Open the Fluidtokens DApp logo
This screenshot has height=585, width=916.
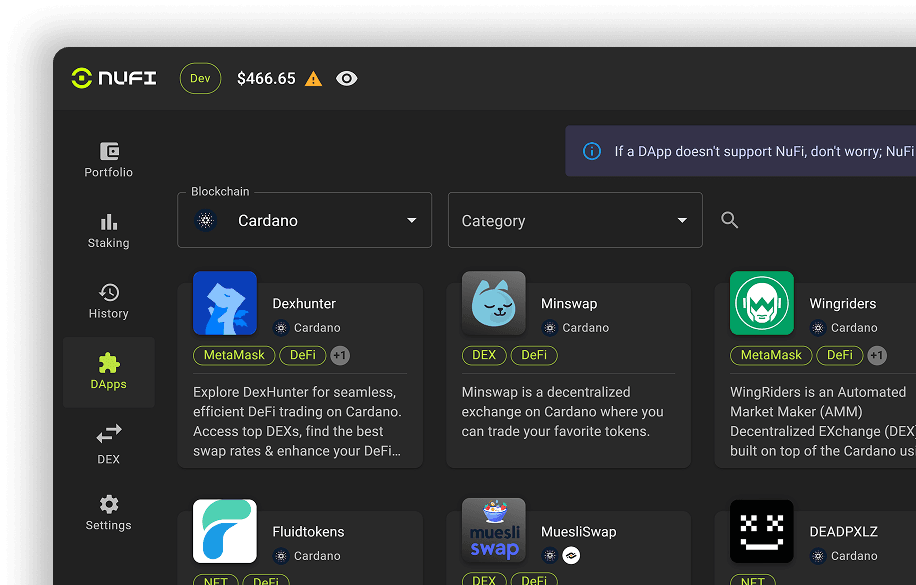(225, 531)
